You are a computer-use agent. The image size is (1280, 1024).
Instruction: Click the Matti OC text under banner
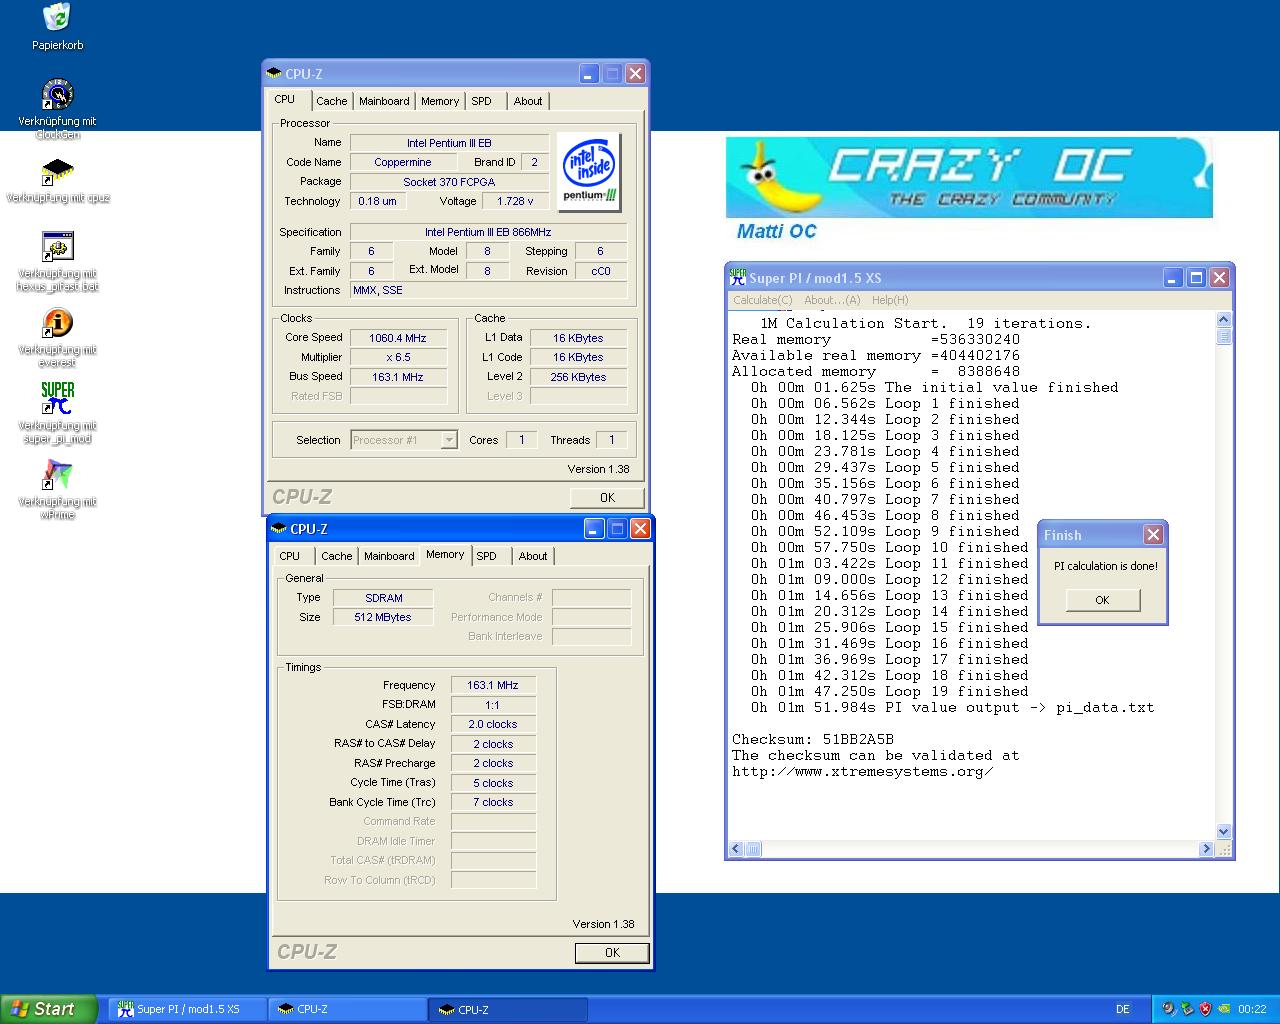[776, 231]
